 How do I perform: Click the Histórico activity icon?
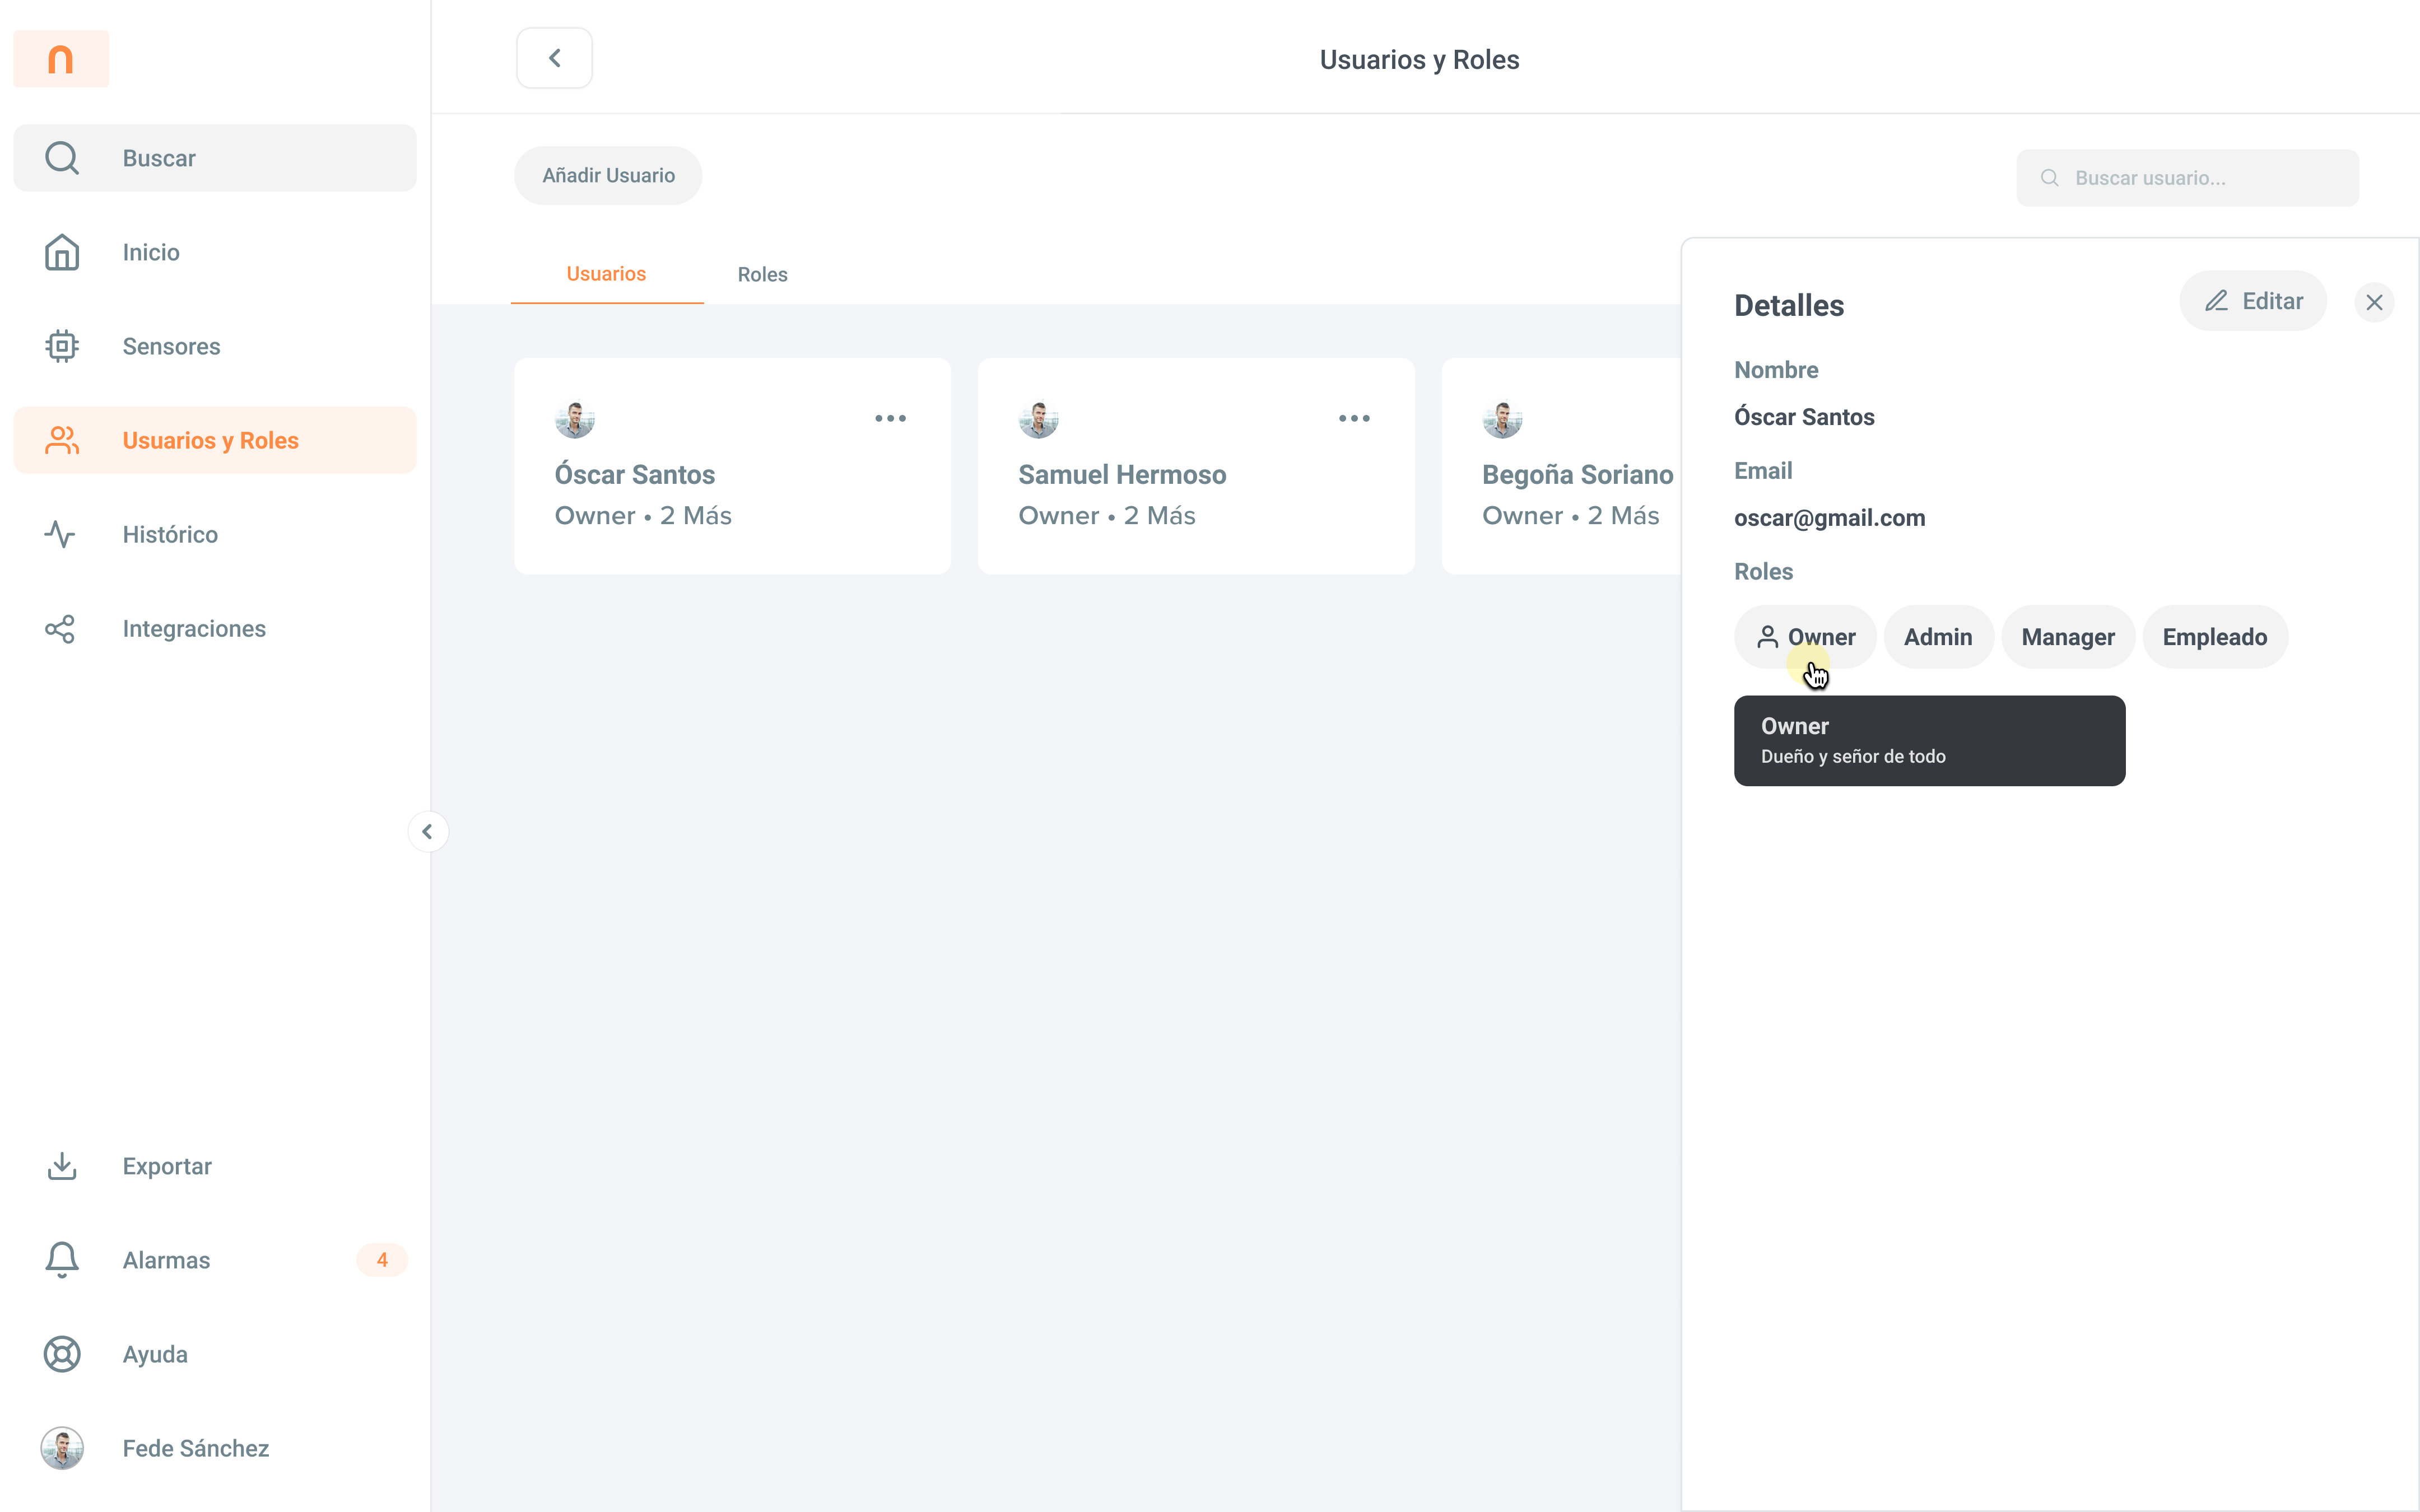(61, 534)
